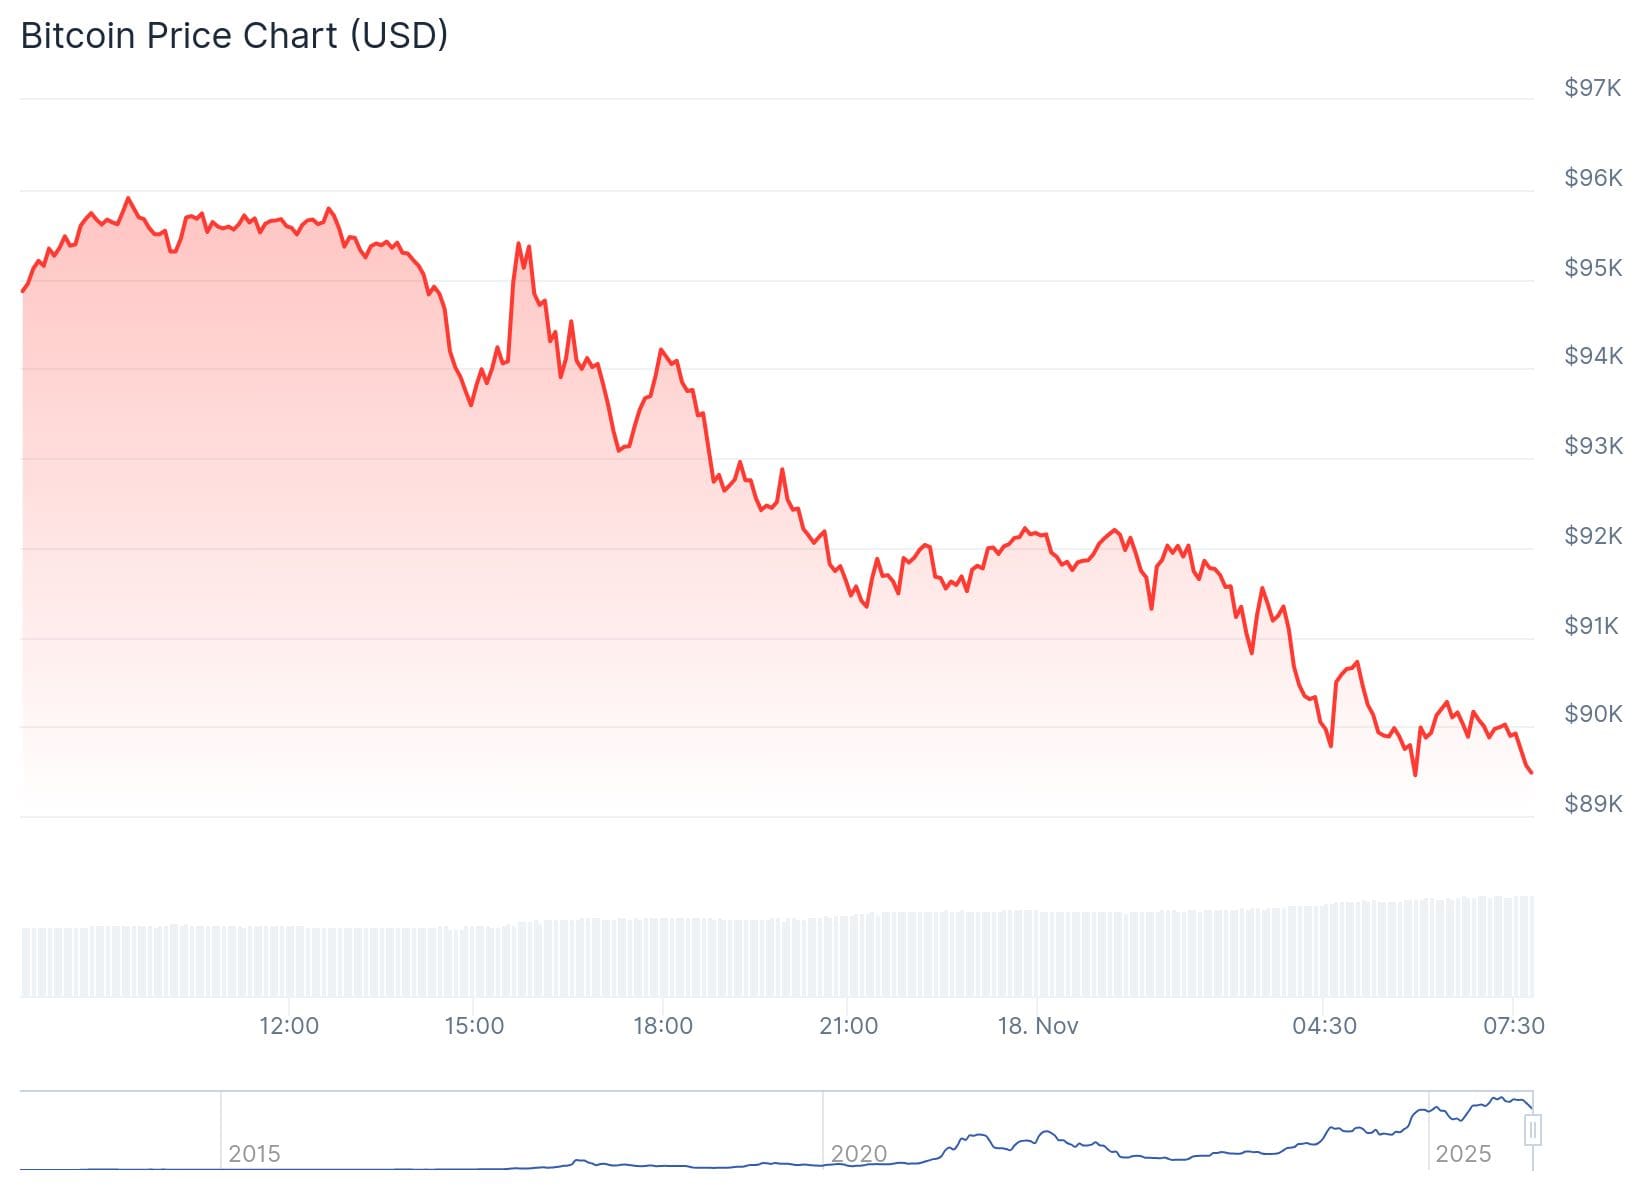Click the 15:00 time axis label
Screen dimensions: 1644x1200
(x=474, y=1026)
